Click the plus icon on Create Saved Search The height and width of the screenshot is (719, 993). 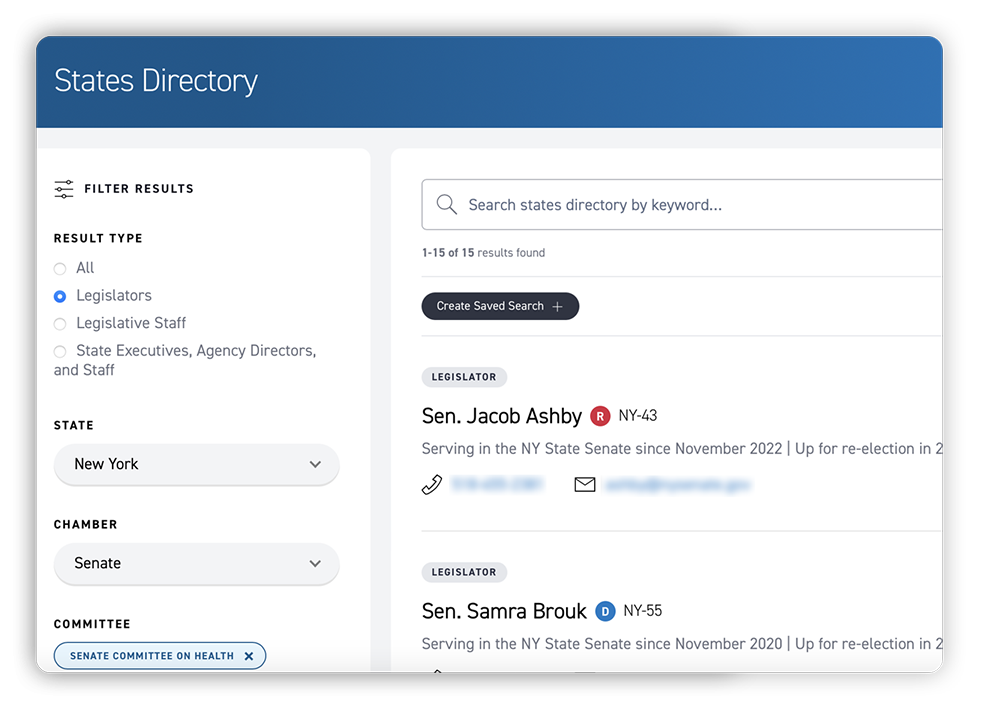(x=559, y=306)
